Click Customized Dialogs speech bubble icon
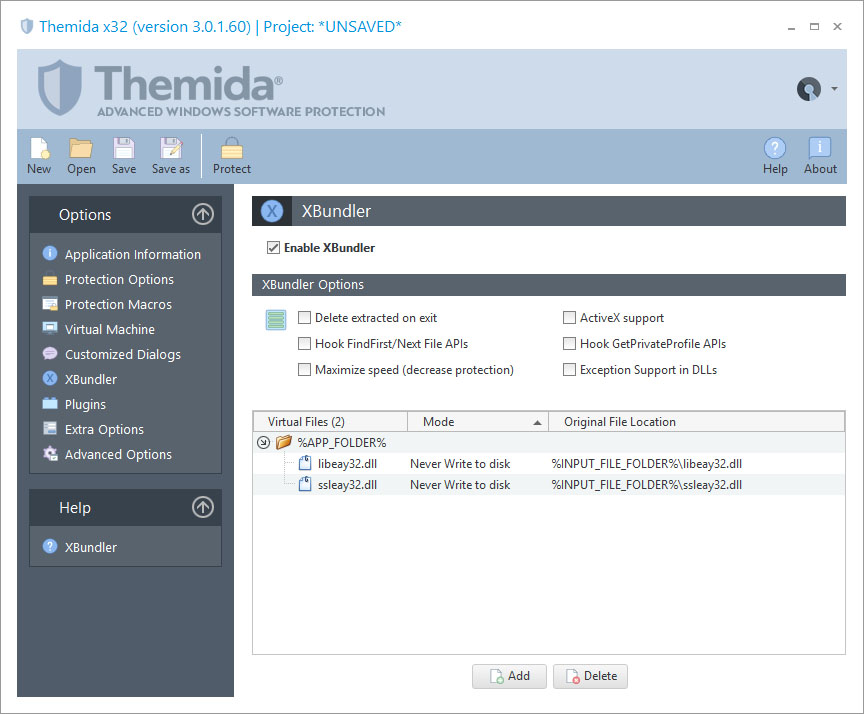The height and width of the screenshot is (714, 864). [50, 353]
